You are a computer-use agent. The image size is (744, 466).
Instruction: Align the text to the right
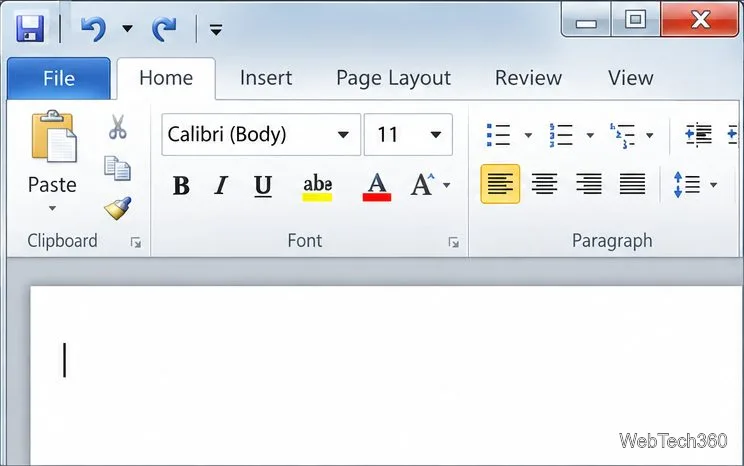(589, 184)
